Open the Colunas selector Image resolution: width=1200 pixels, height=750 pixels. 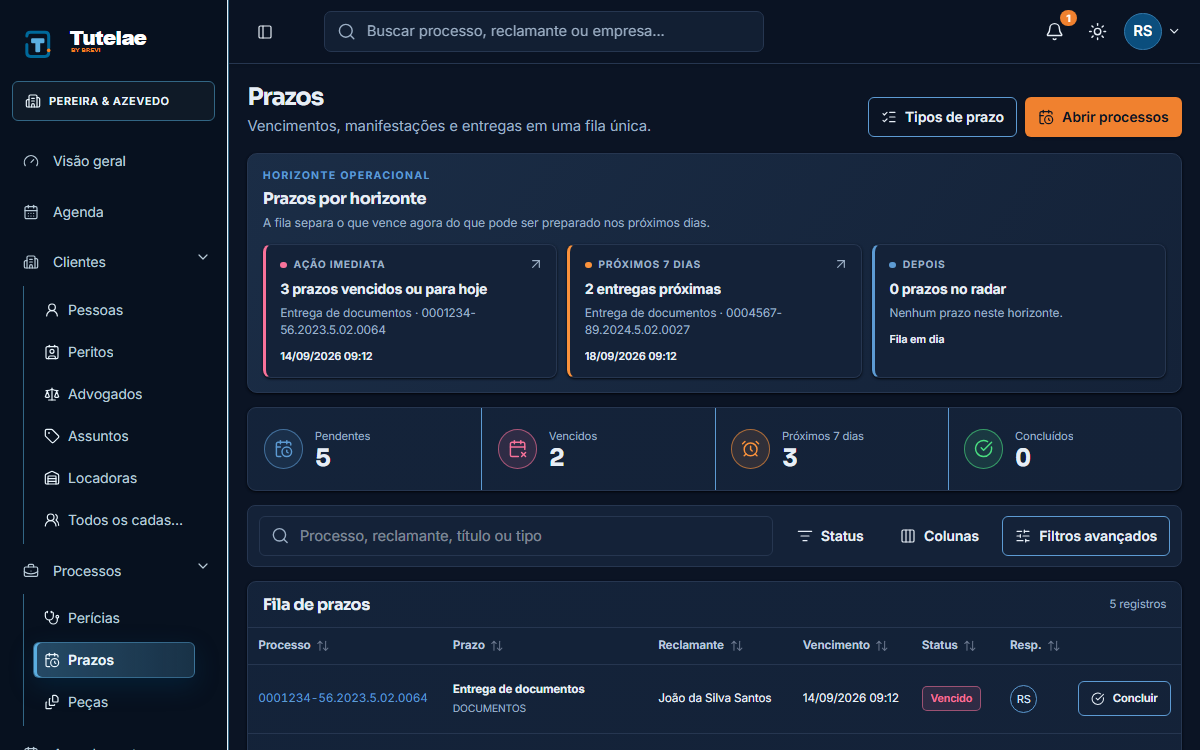click(940, 536)
